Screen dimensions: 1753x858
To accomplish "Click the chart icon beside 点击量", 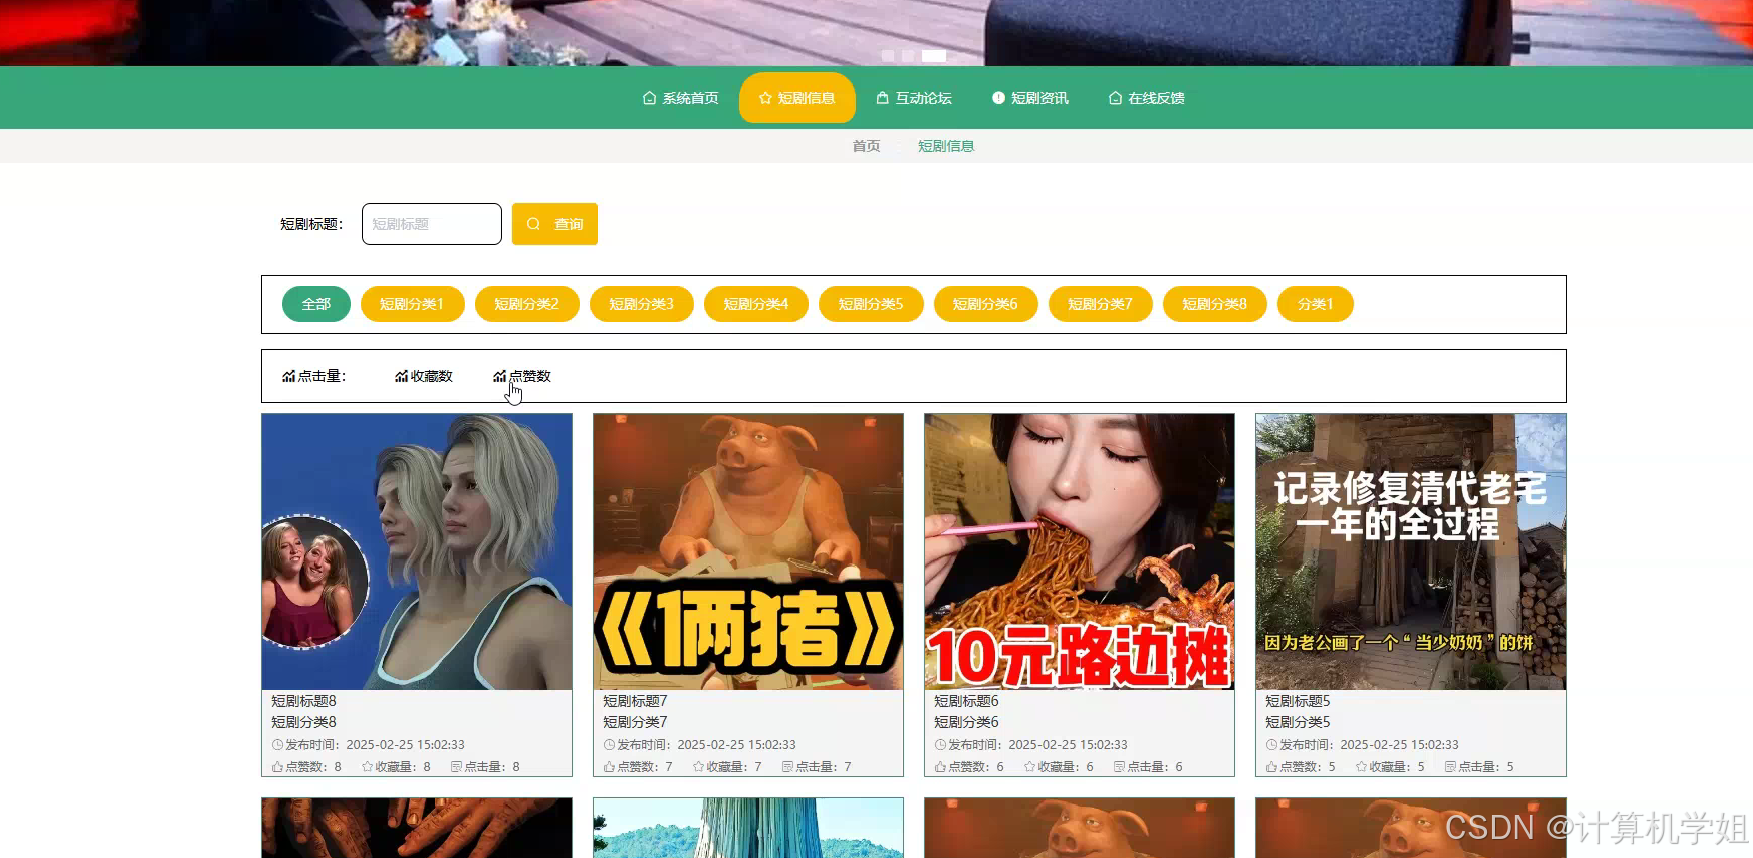I will [288, 376].
